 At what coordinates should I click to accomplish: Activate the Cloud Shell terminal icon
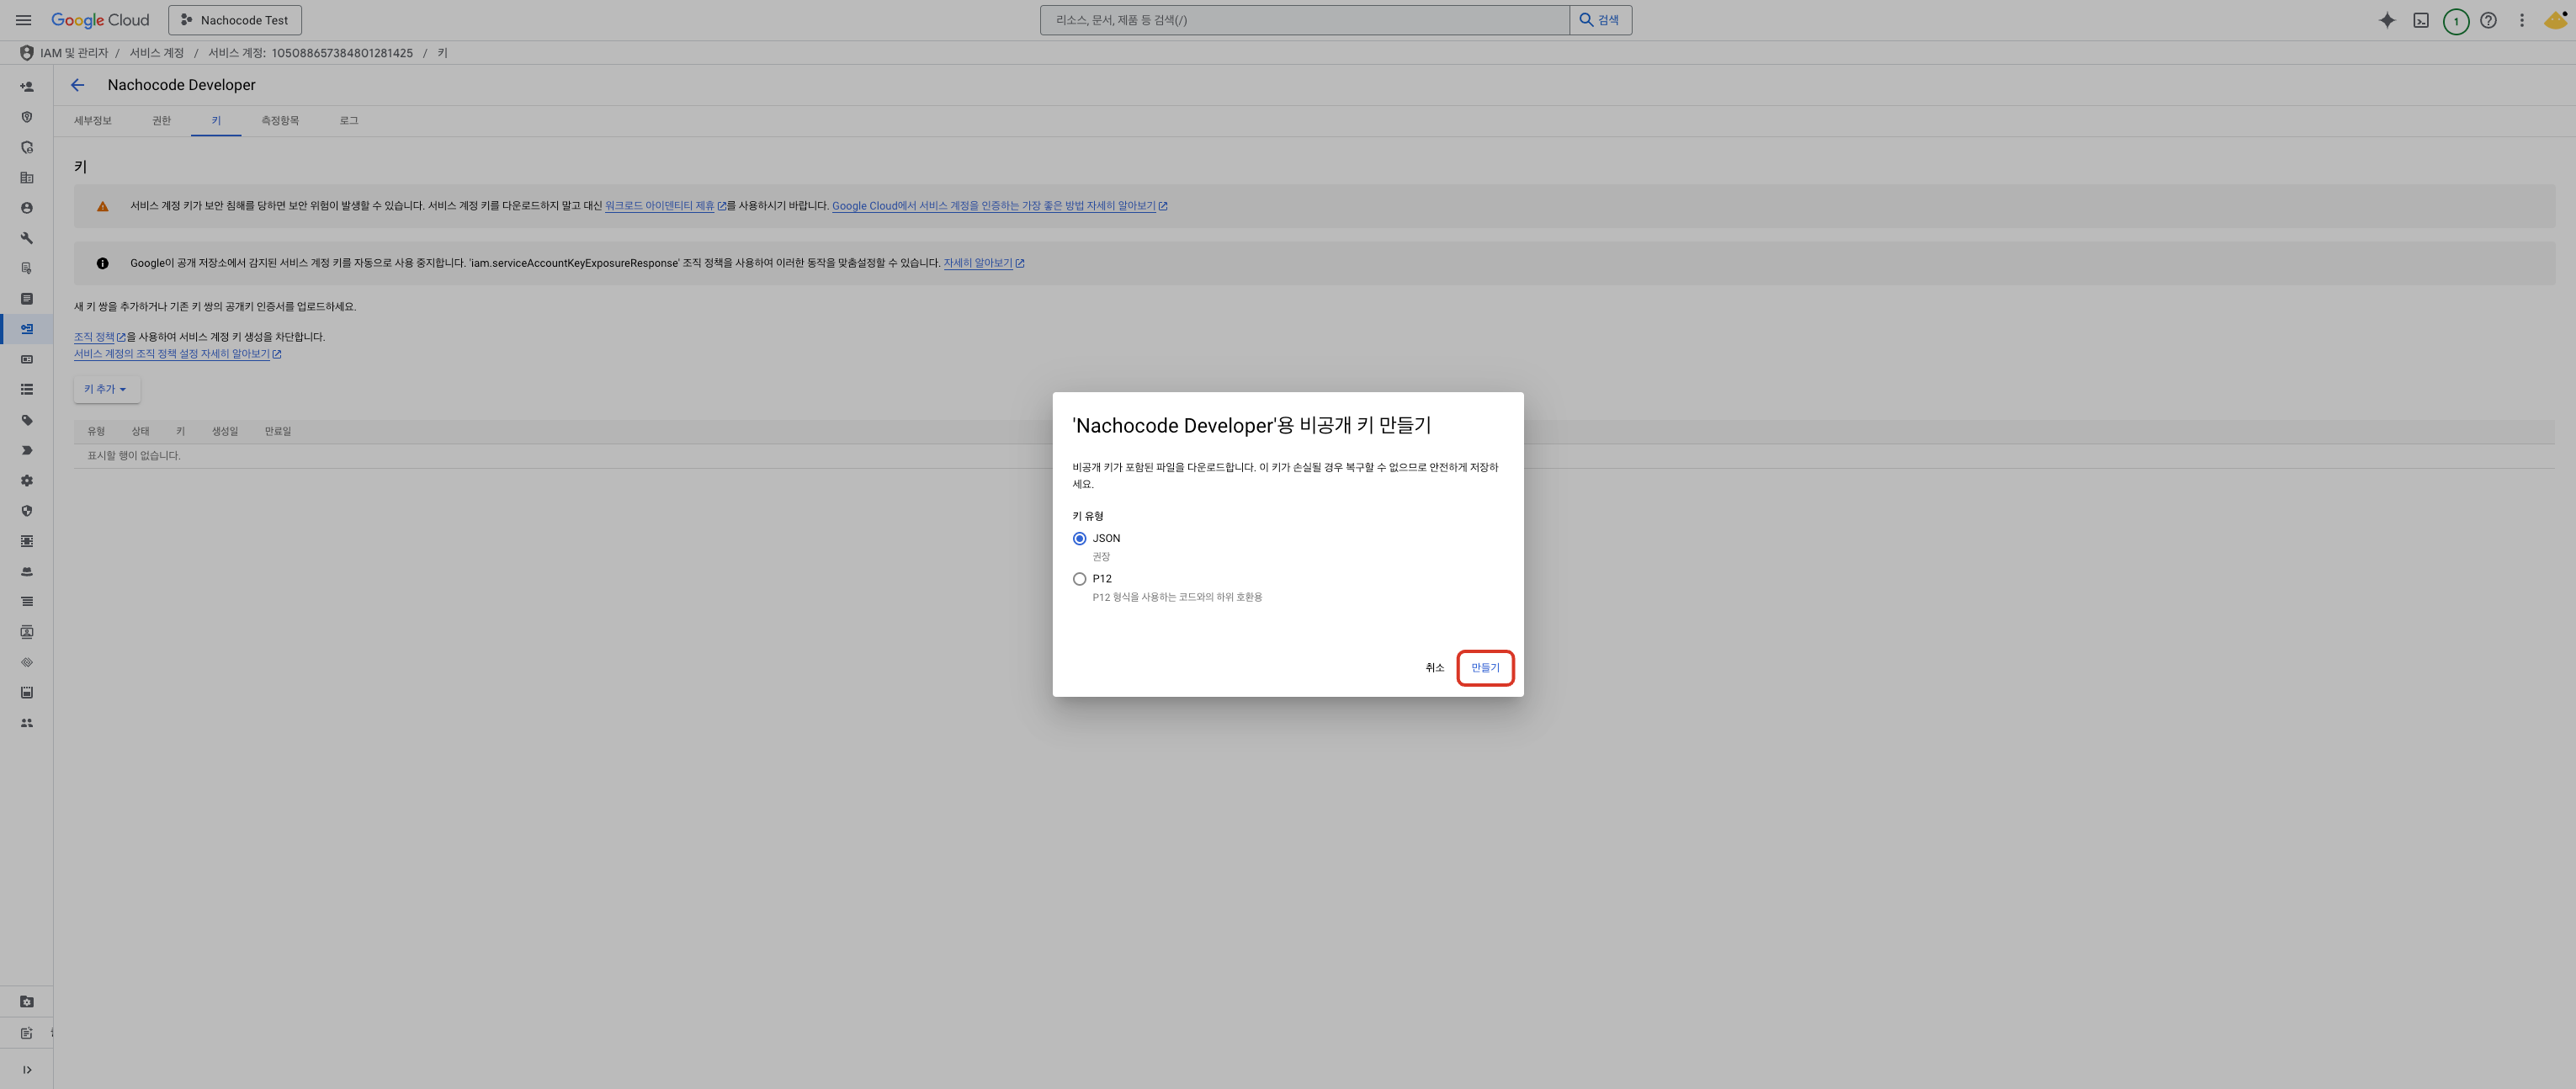click(2421, 20)
